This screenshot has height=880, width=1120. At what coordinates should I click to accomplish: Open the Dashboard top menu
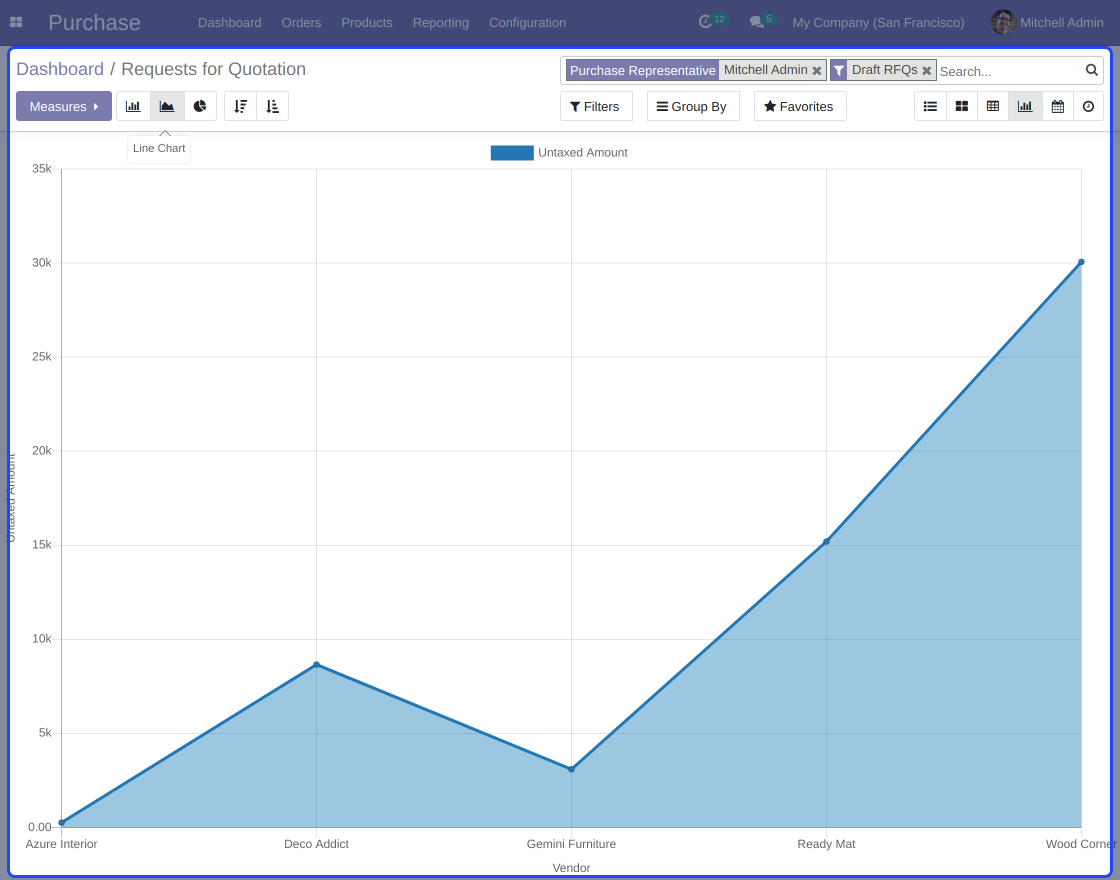pos(229,23)
